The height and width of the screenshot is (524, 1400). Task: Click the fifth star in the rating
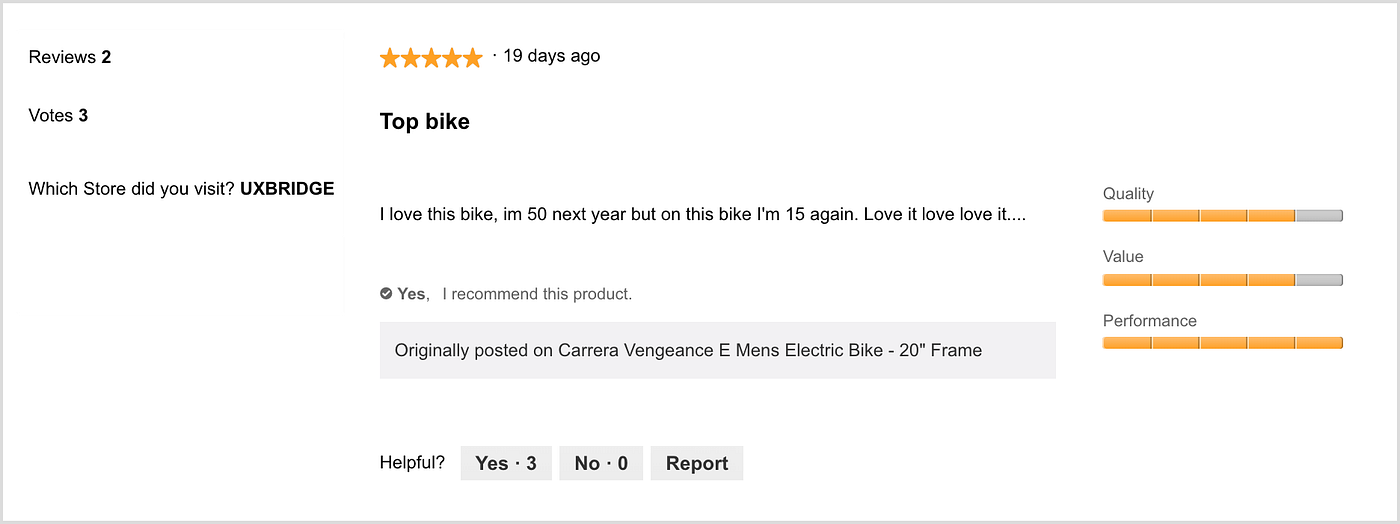[472, 58]
